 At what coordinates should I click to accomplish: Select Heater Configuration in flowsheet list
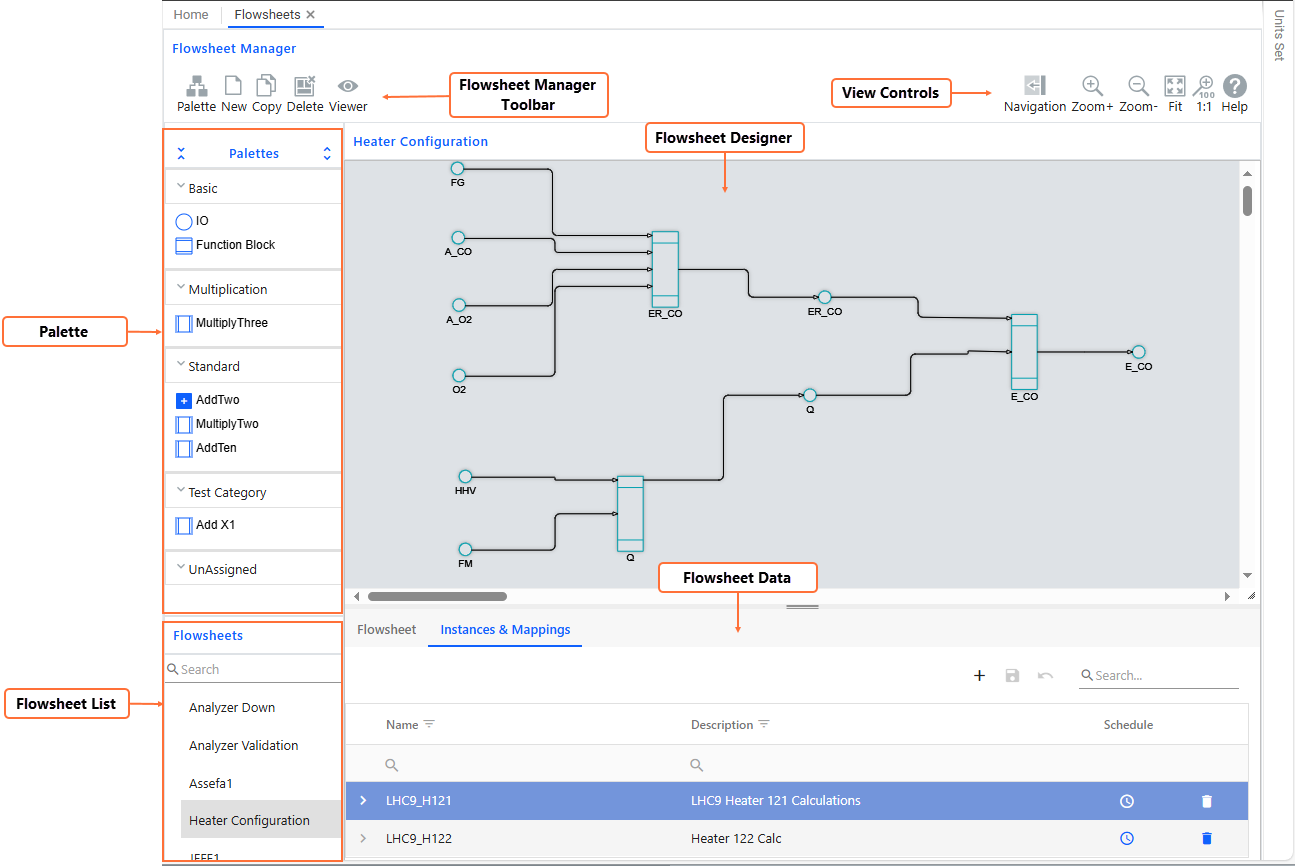pos(261,820)
